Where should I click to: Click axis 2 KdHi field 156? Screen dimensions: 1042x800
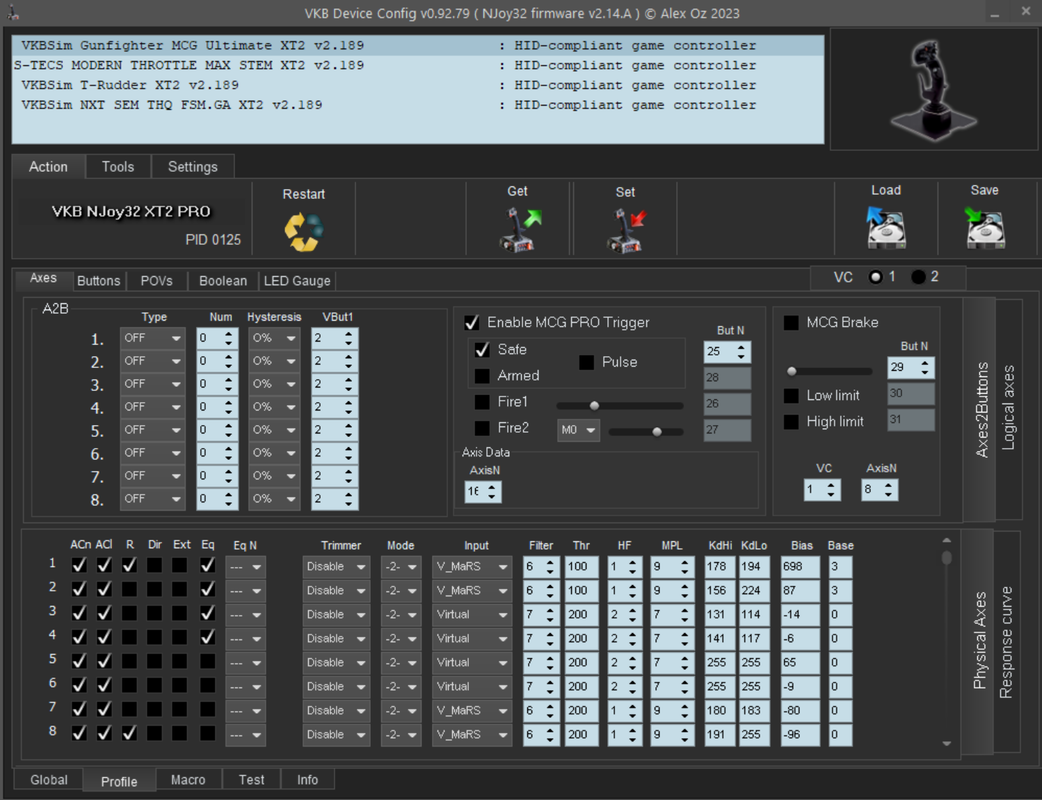pos(720,591)
